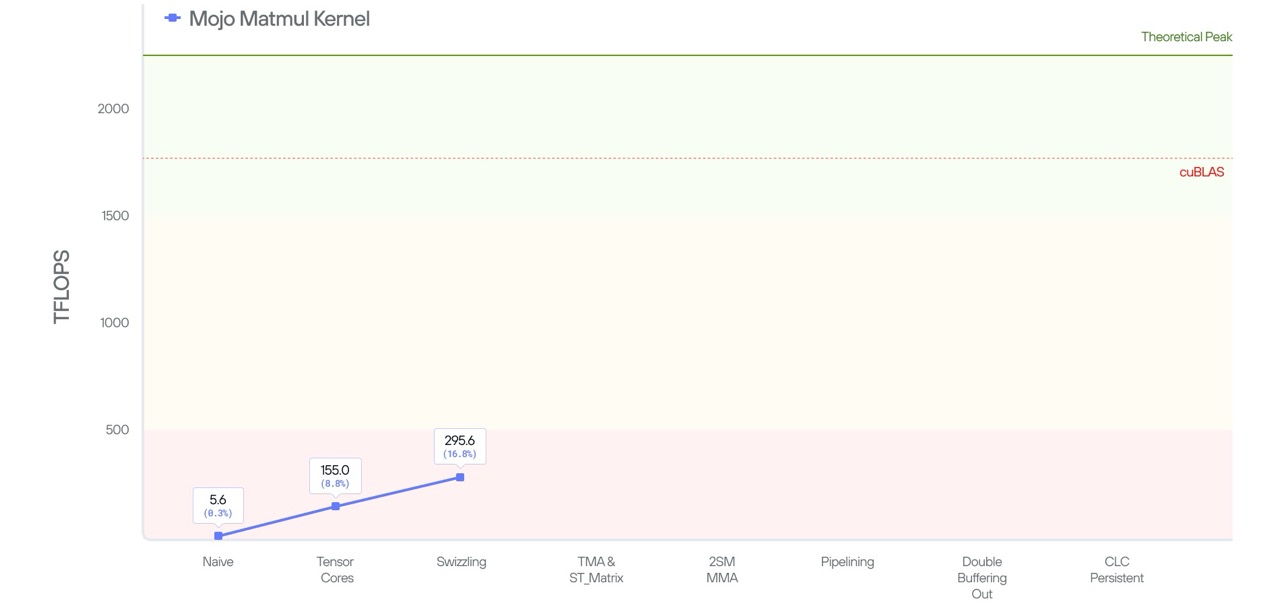
Task: Click the Swizzling x-axis label
Action: pyautogui.click(x=461, y=562)
